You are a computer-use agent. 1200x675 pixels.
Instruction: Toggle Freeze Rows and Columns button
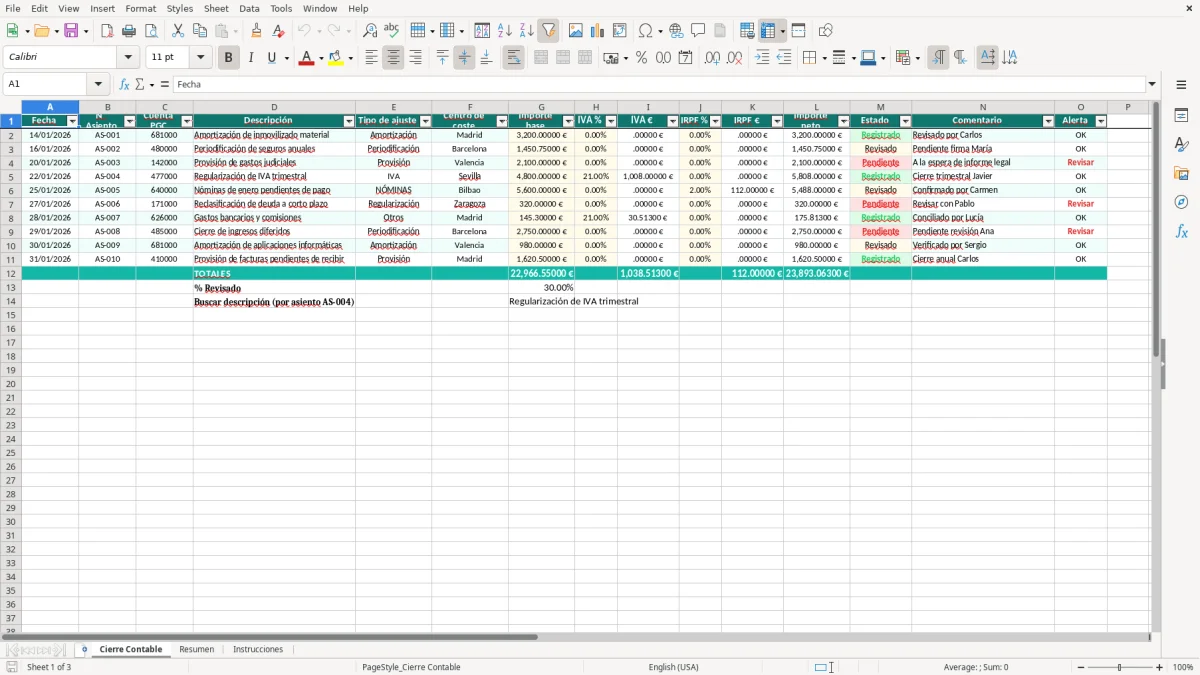(x=768, y=31)
